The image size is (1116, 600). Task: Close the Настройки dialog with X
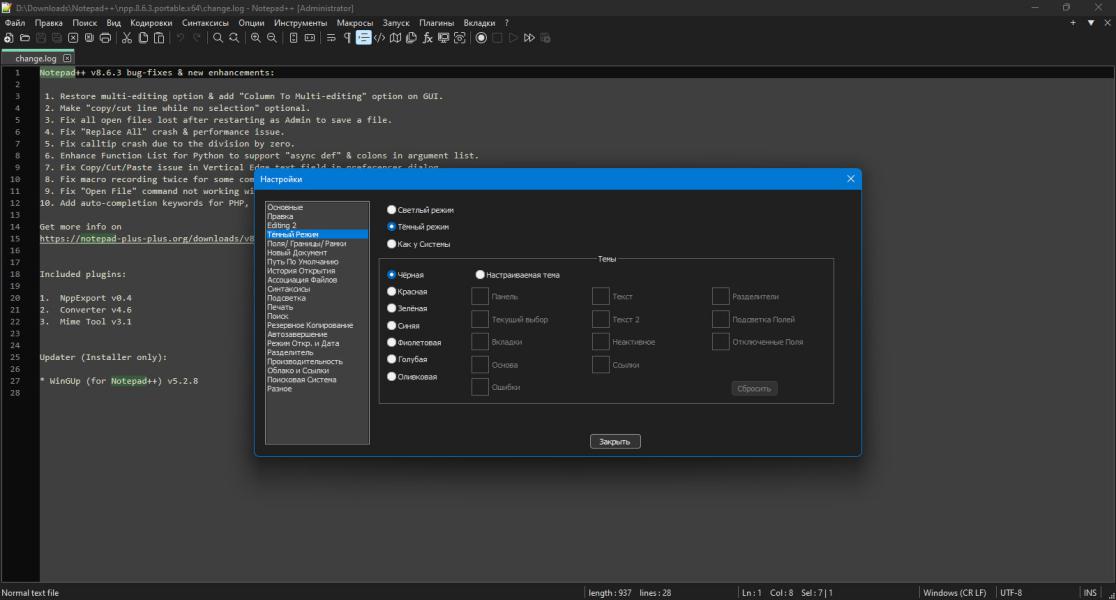click(851, 179)
